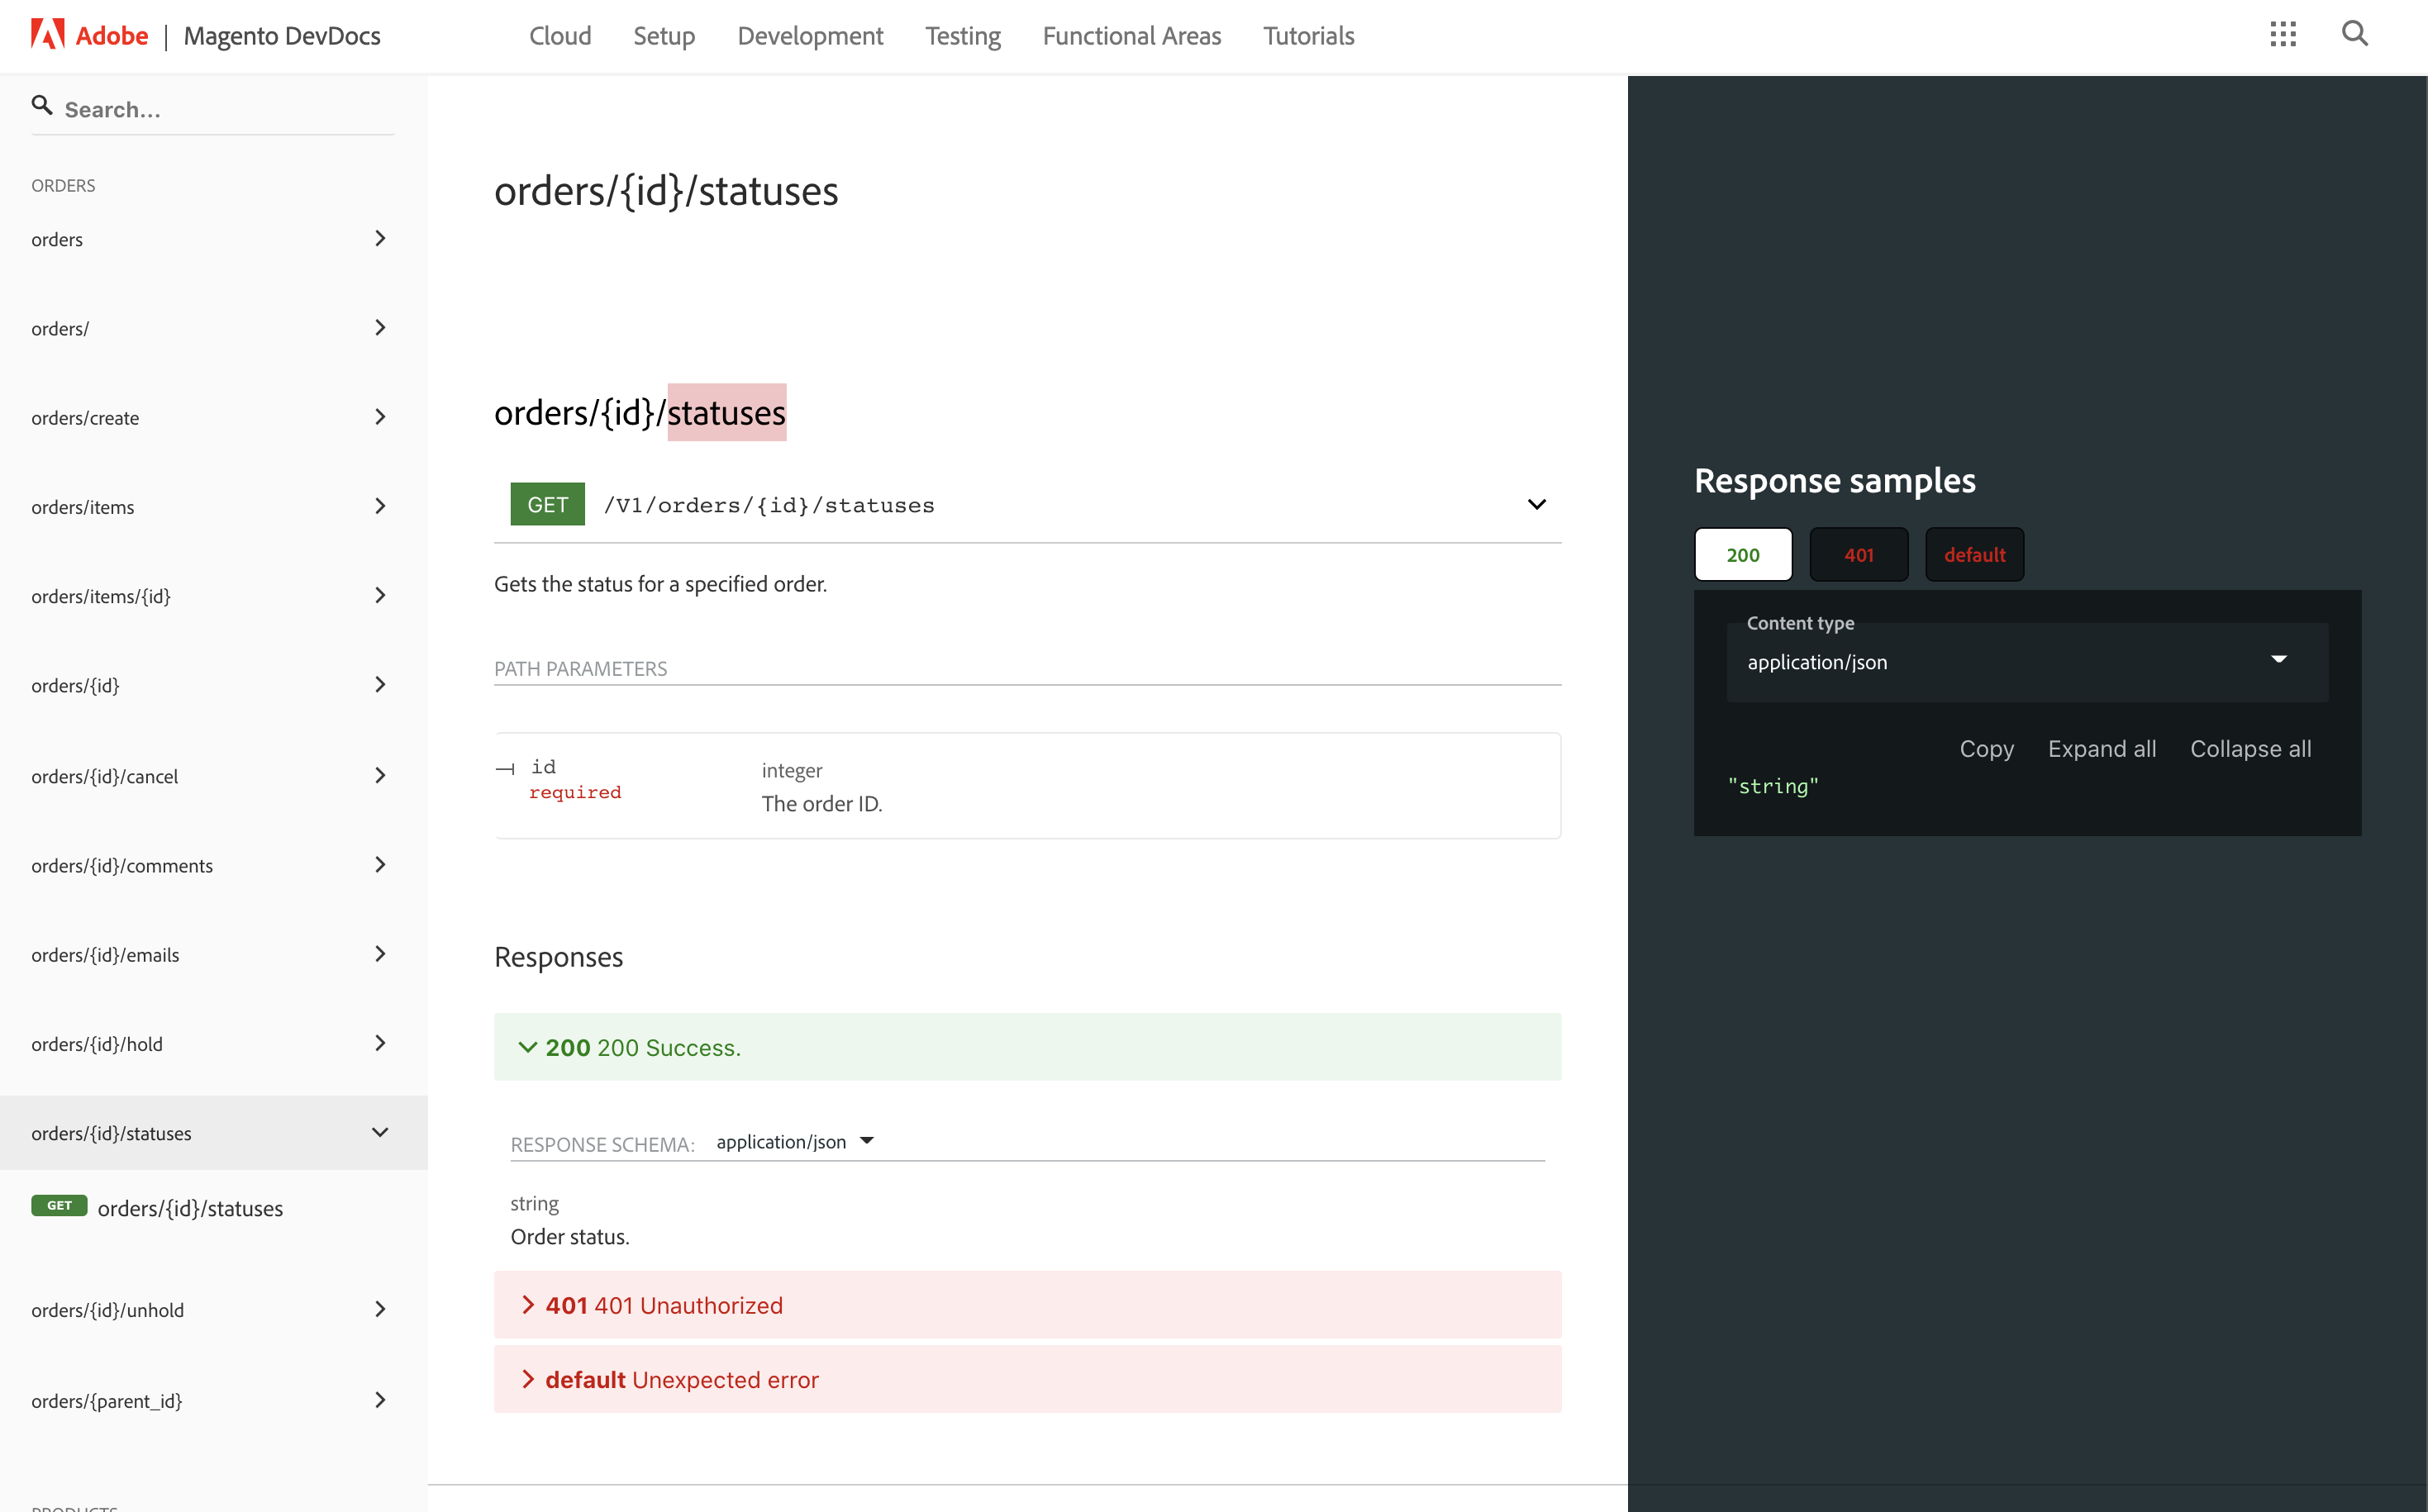Open orders/{id}/comments in the sidebar

[122, 865]
